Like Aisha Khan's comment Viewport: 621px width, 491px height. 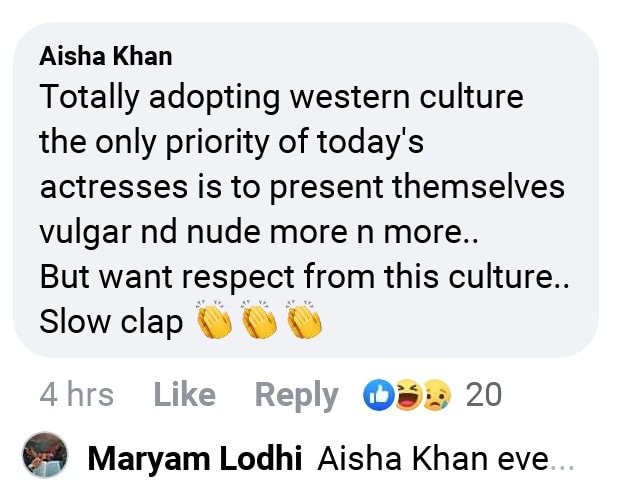point(184,395)
